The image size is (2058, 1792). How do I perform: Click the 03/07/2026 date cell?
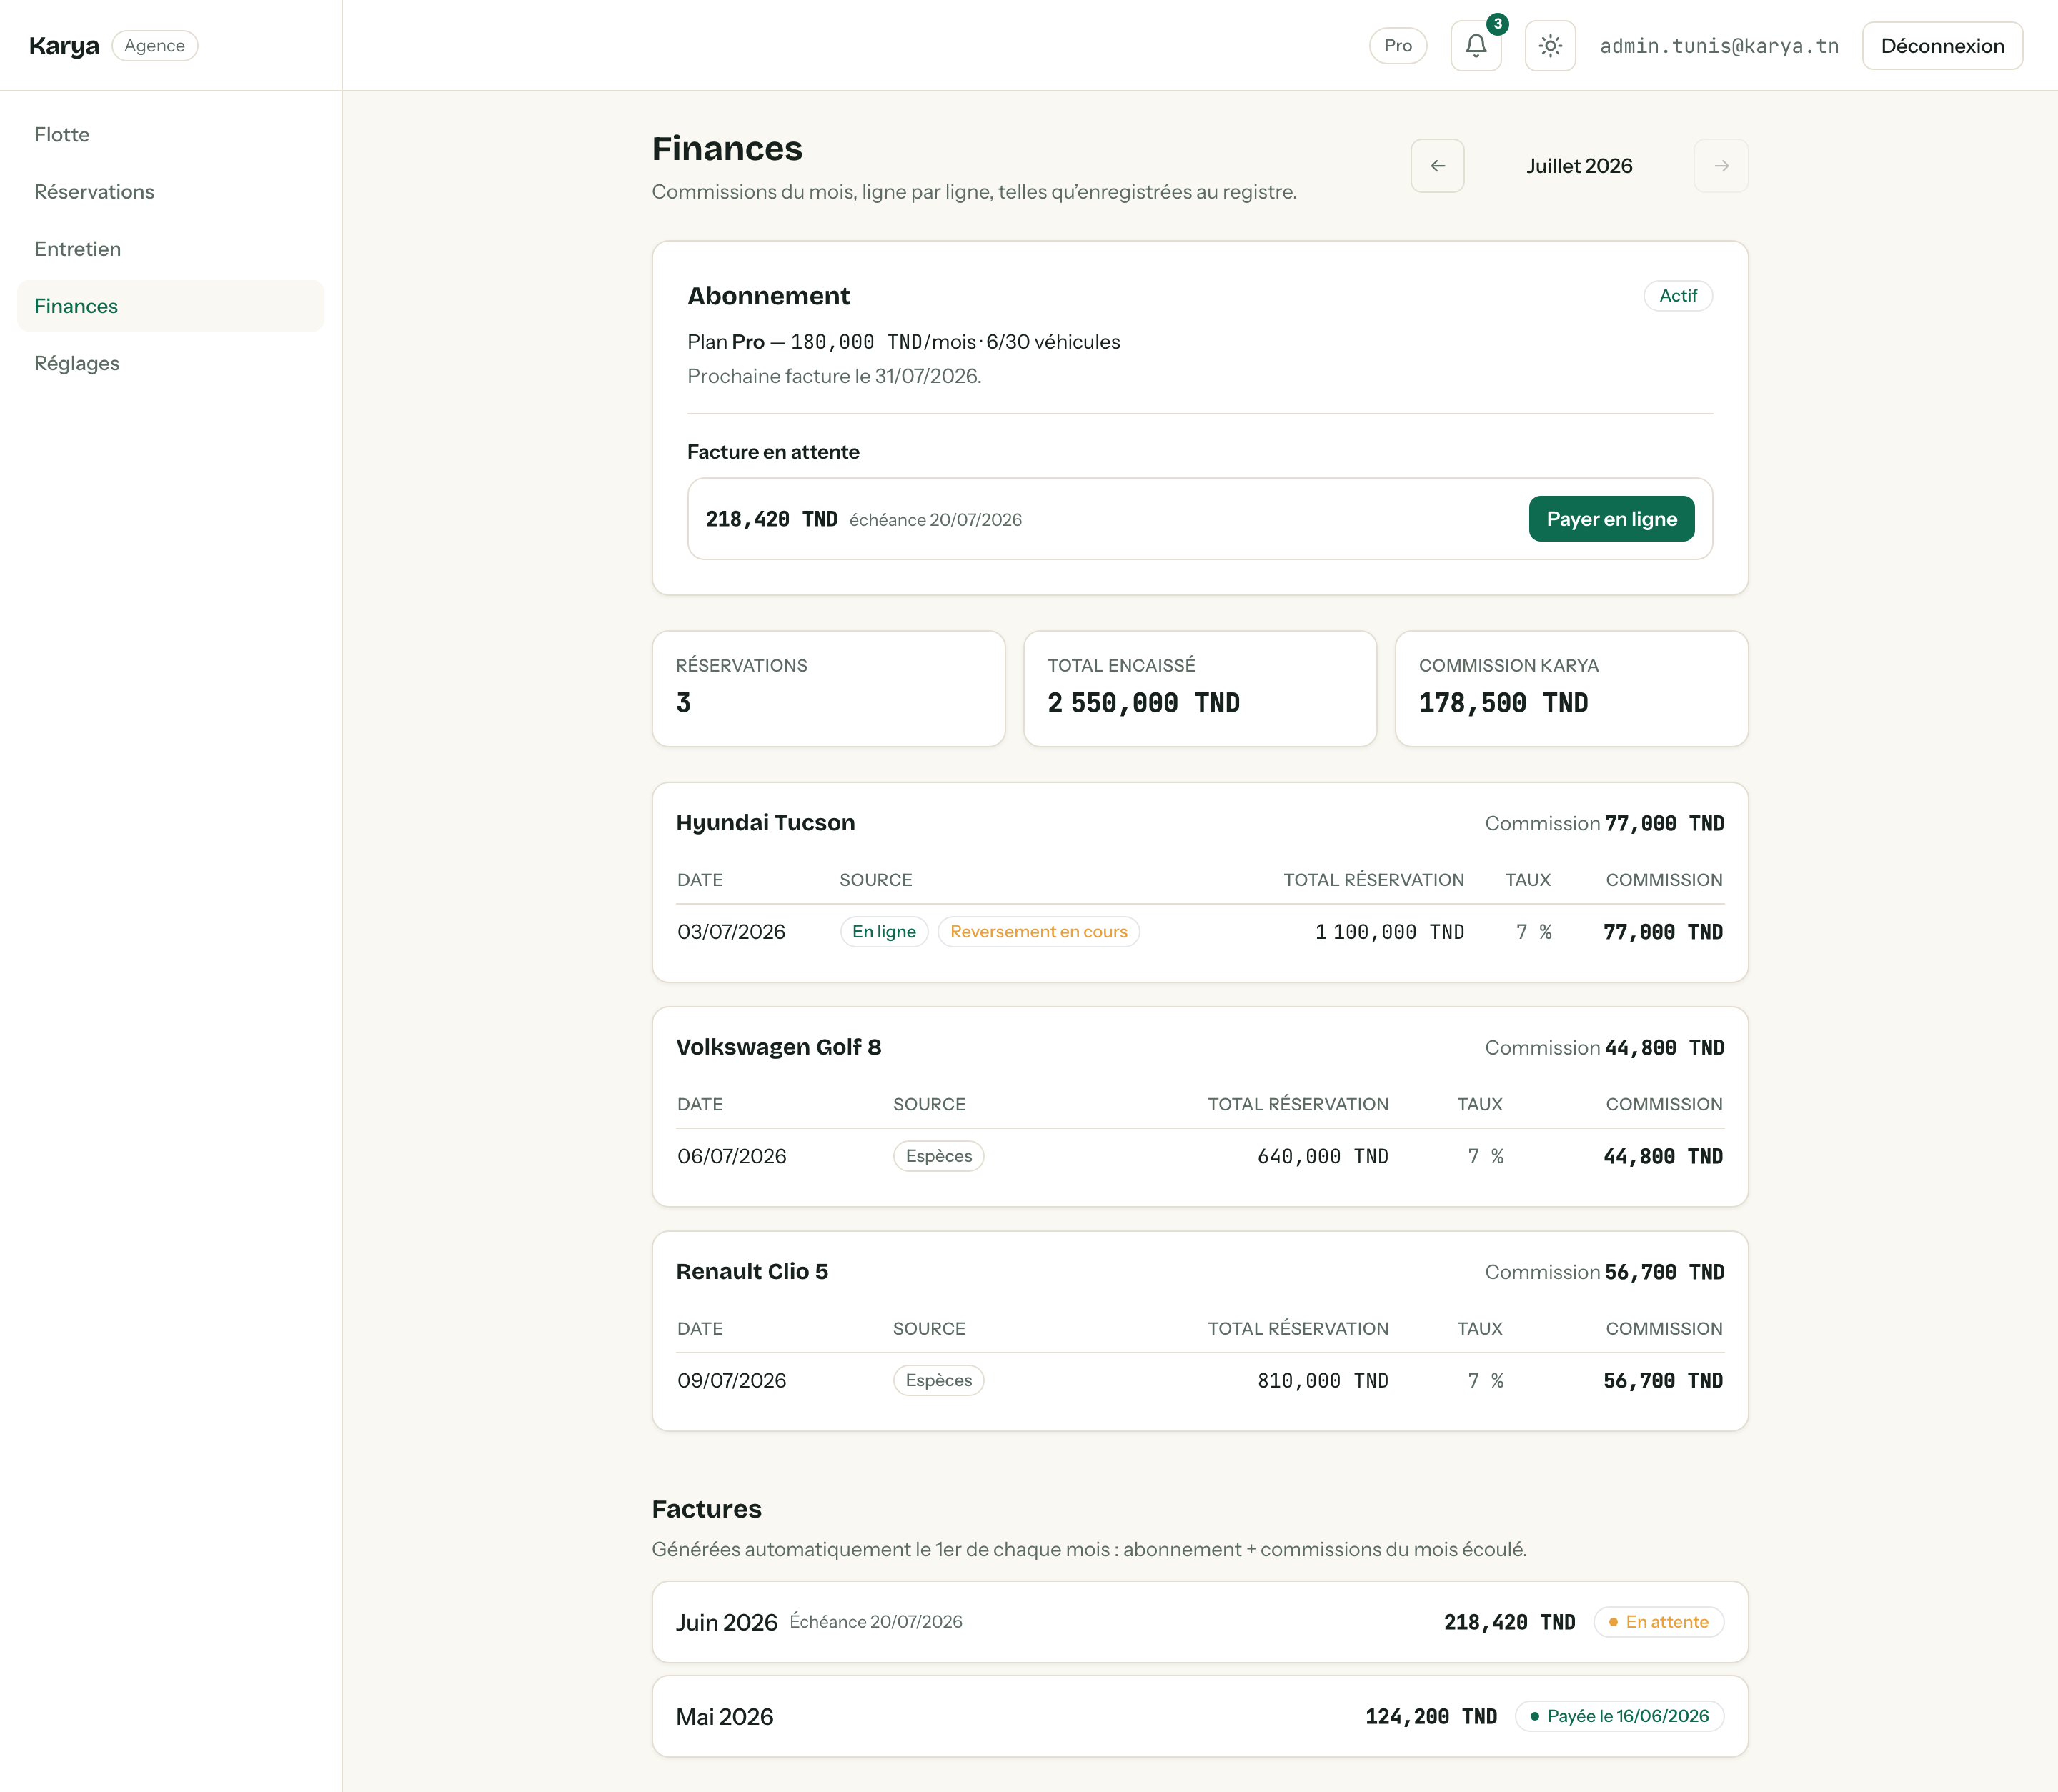point(731,932)
